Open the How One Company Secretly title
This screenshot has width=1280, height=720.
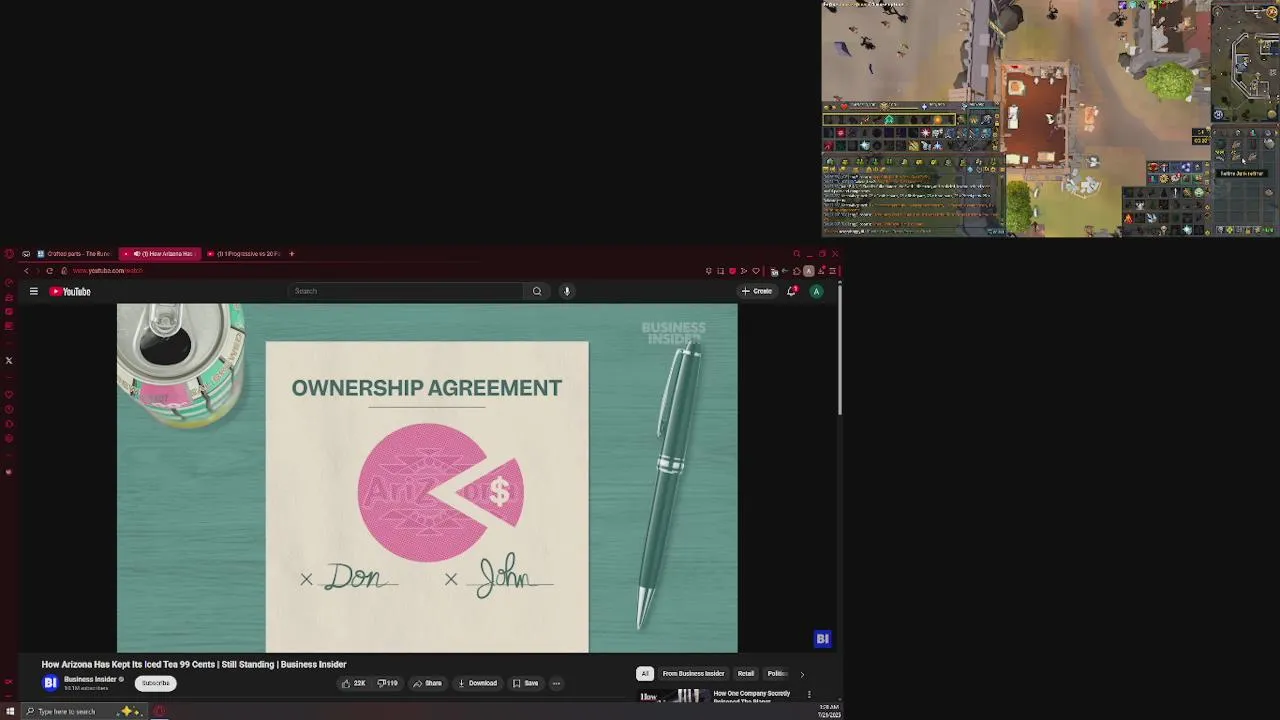pyautogui.click(x=751, y=696)
